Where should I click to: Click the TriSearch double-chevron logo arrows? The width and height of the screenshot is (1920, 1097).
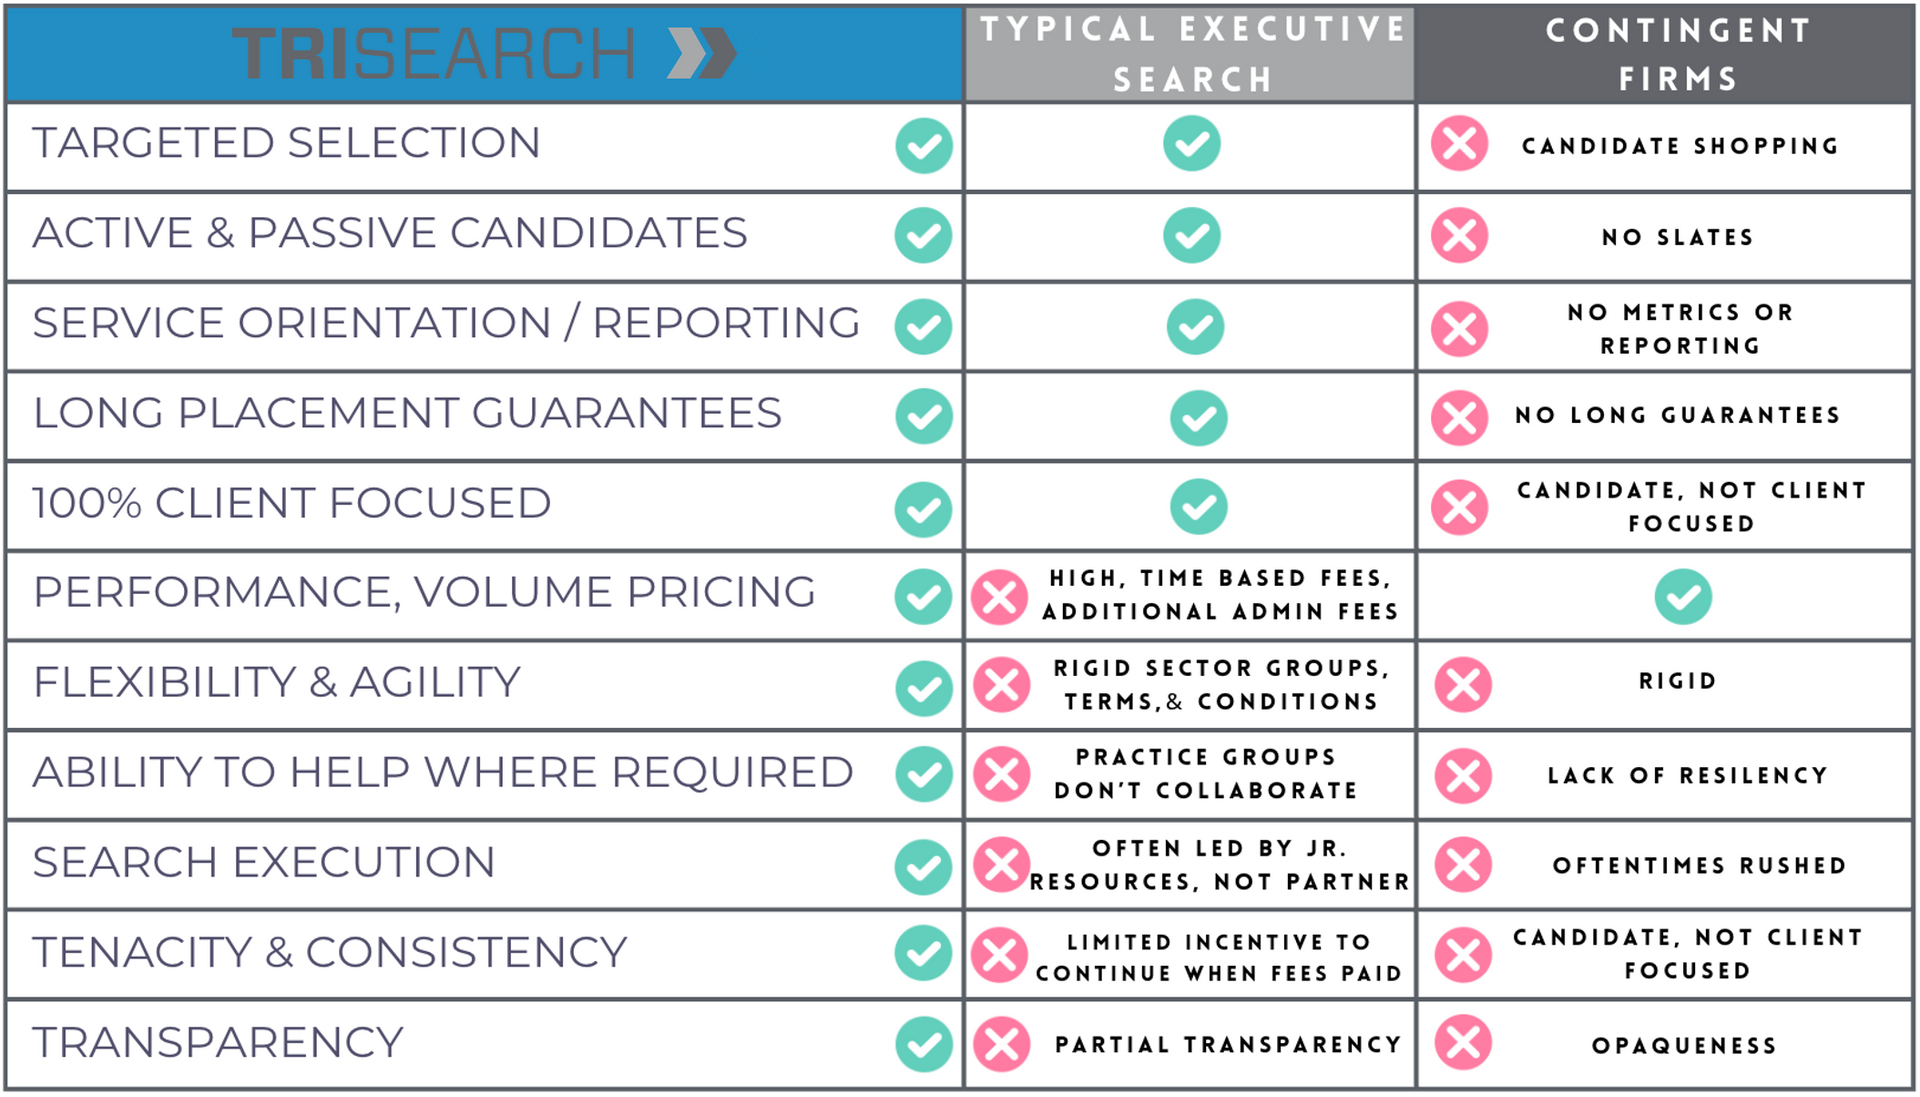click(x=702, y=53)
